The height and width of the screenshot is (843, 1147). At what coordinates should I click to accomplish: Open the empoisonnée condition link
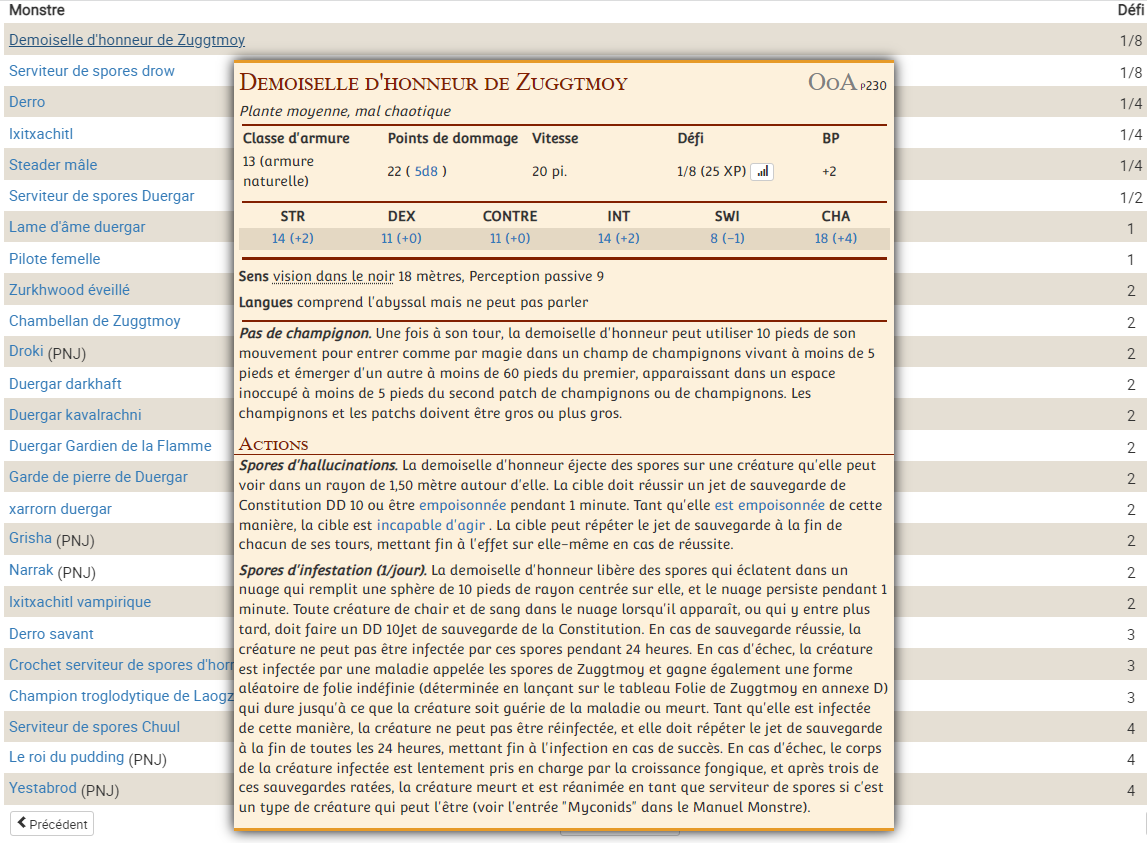(462, 506)
